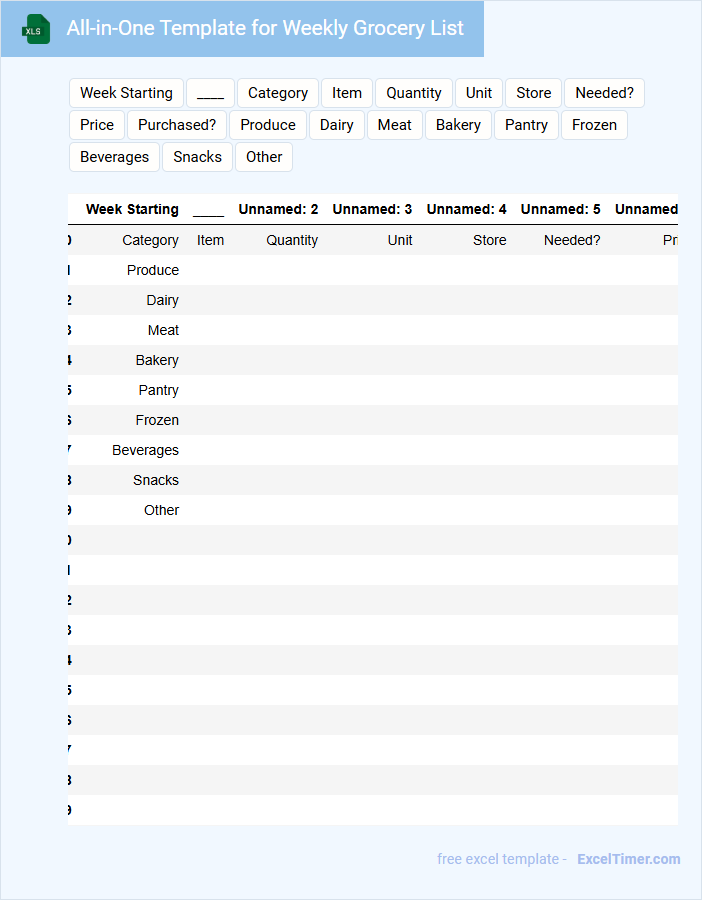Click the Category tag button
The image size is (702, 900).
[x=278, y=93]
